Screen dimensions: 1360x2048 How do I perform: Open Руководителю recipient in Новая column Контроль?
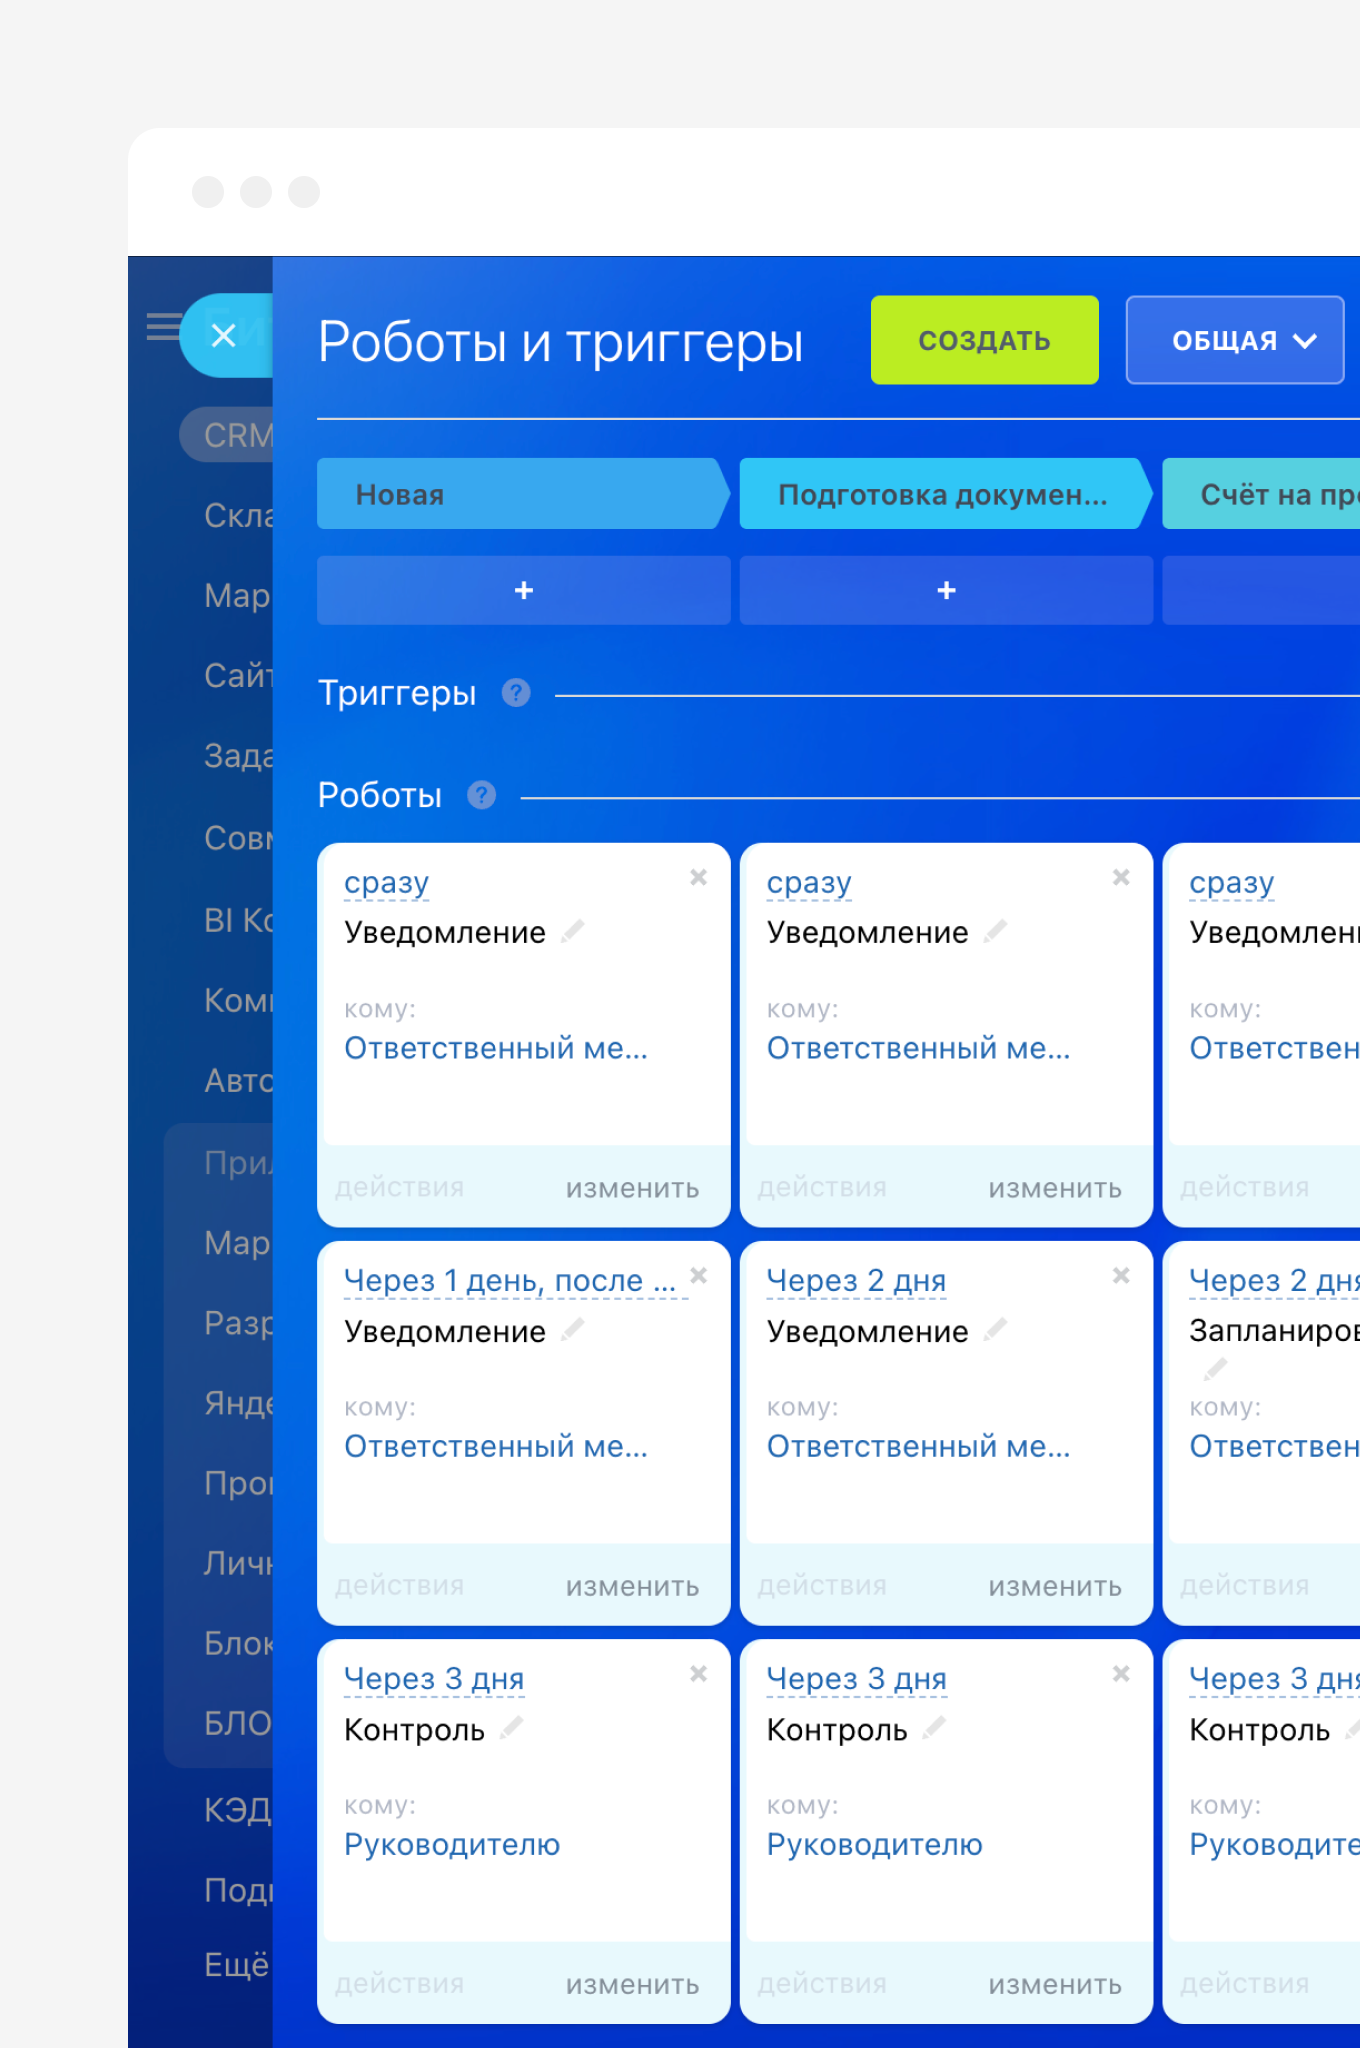(452, 1844)
